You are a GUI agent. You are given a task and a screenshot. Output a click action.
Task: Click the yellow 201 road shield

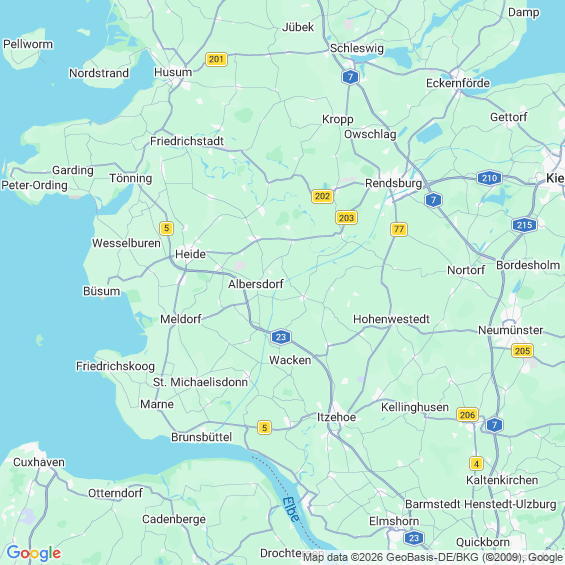pyautogui.click(x=216, y=59)
